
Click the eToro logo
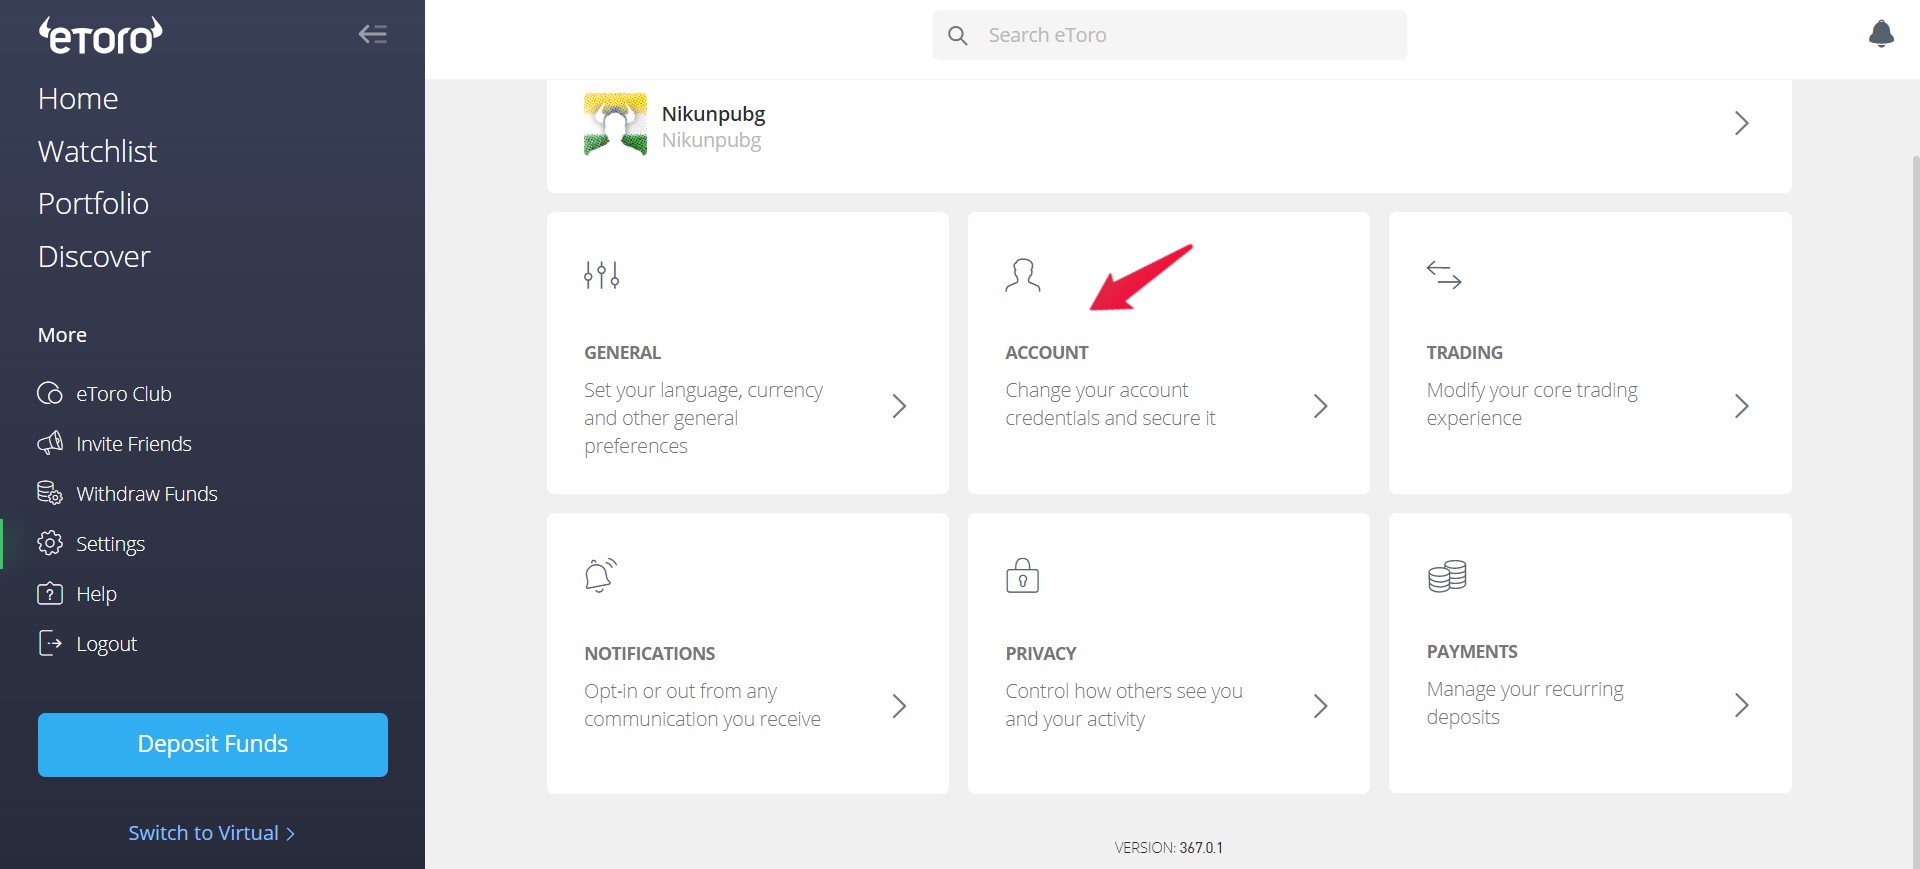point(101,35)
